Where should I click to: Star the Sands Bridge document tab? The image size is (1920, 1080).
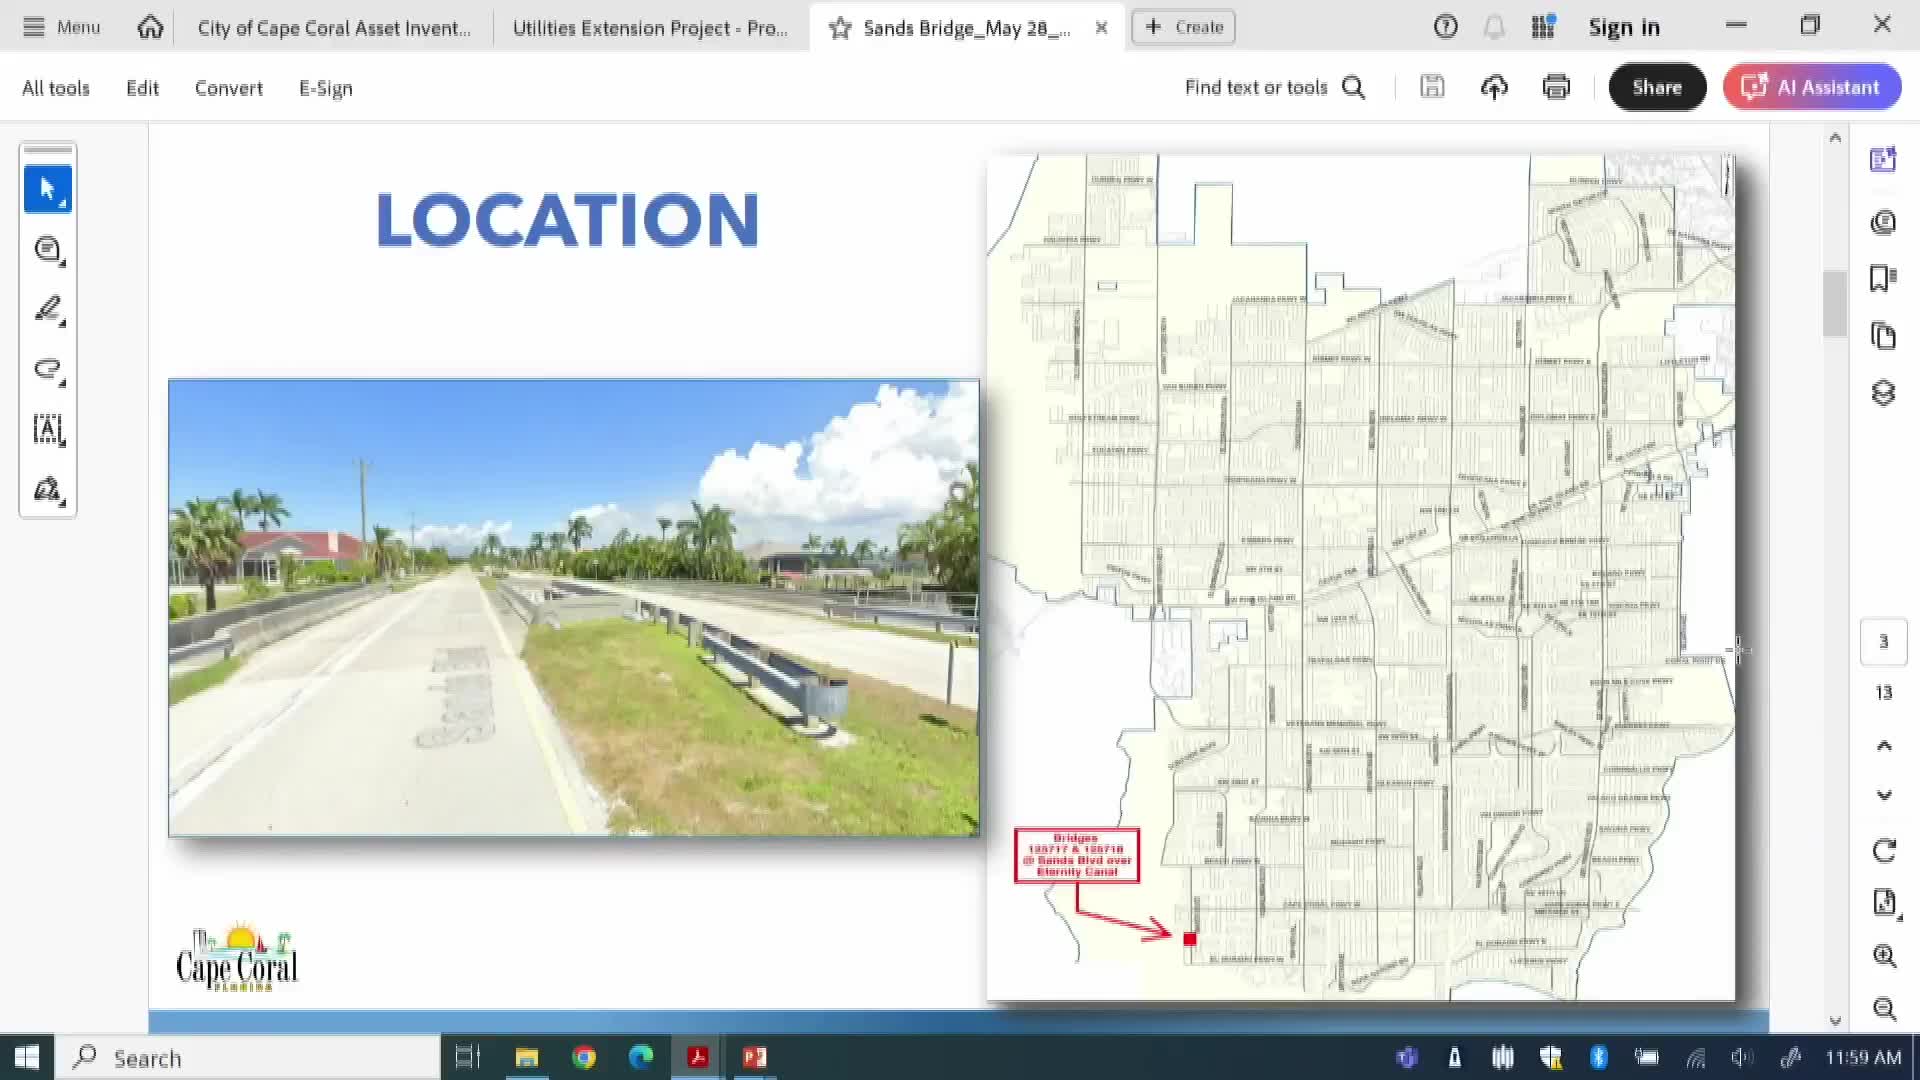click(x=840, y=28)
